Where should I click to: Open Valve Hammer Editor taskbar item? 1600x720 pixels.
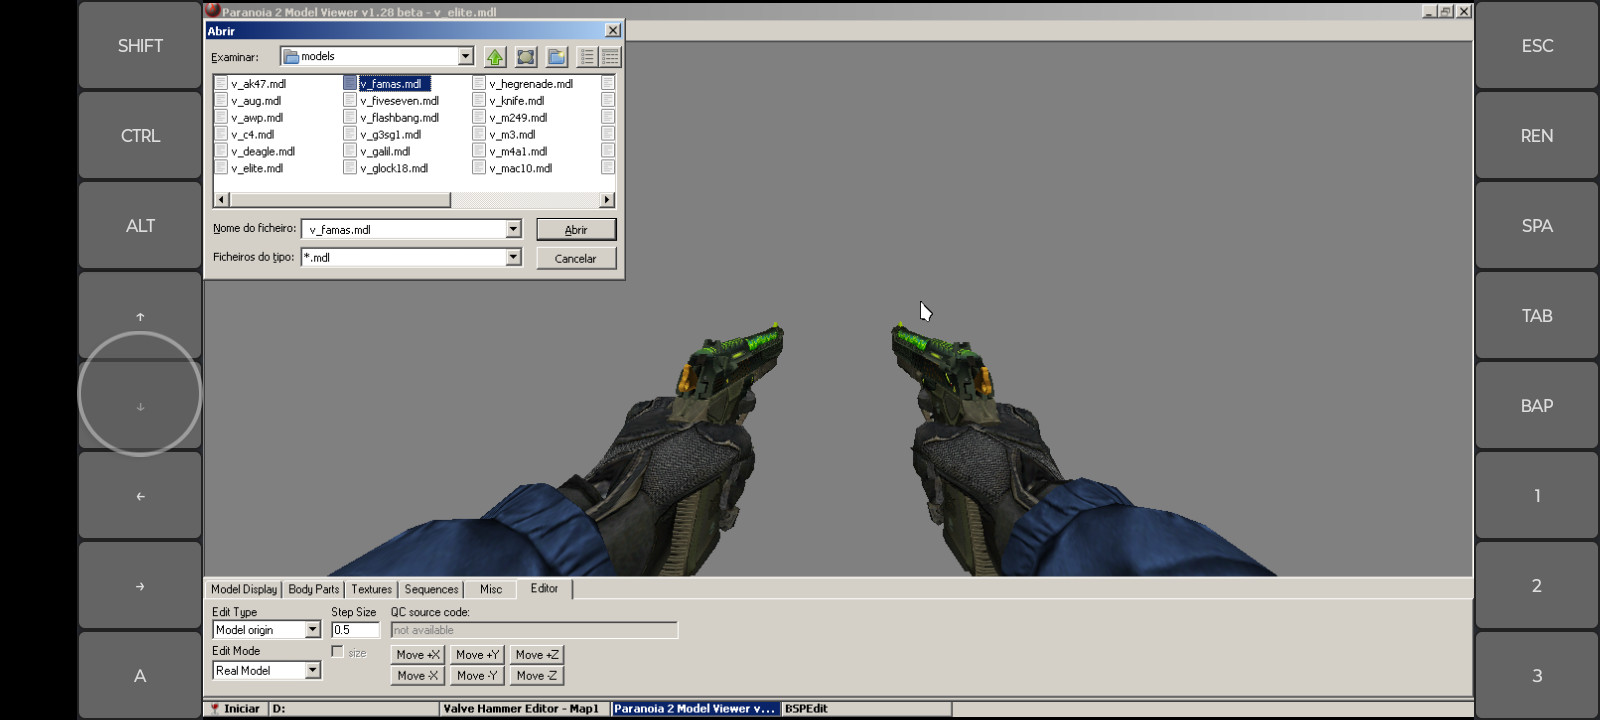pos(524,708)
